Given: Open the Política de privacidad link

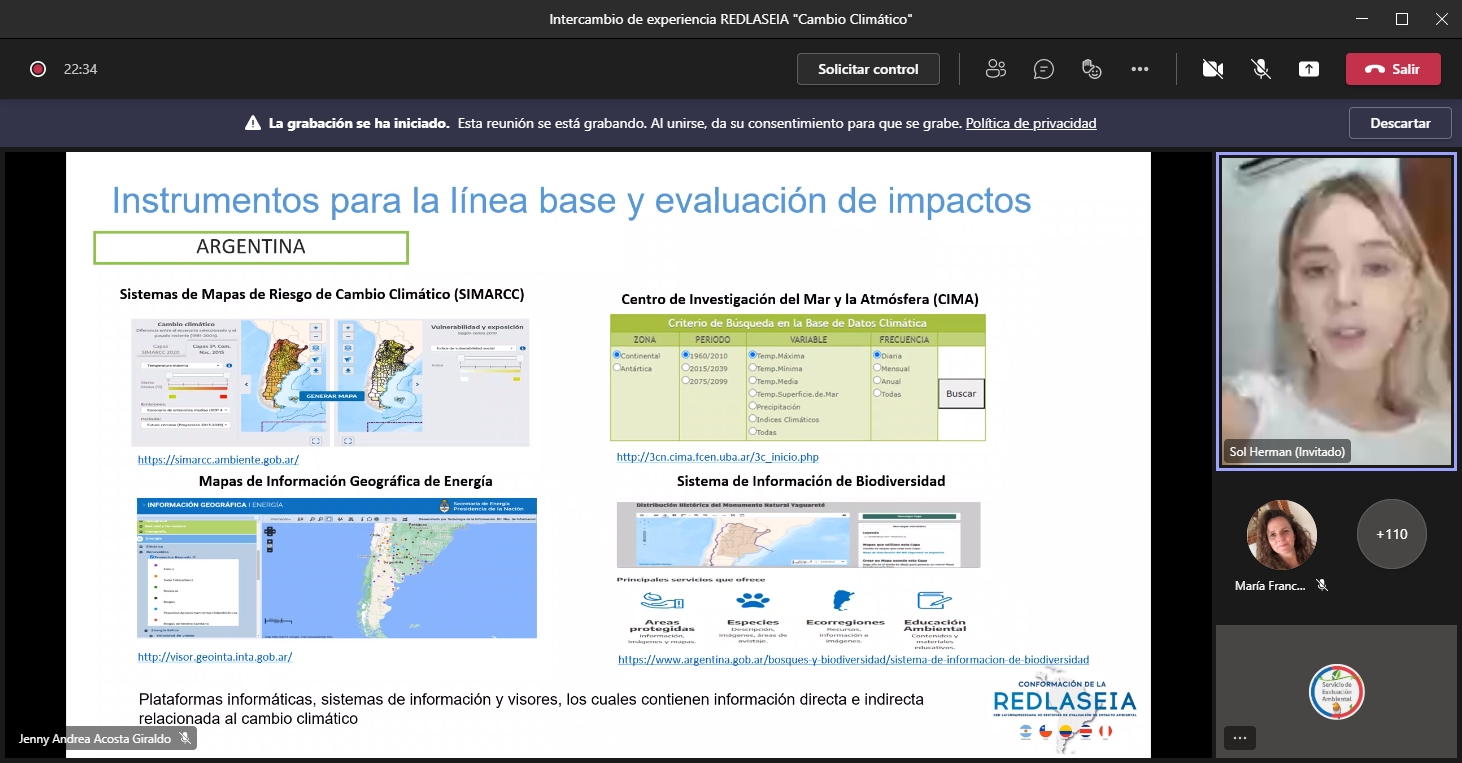Looking at the screenshot, I should [1031, 123].
